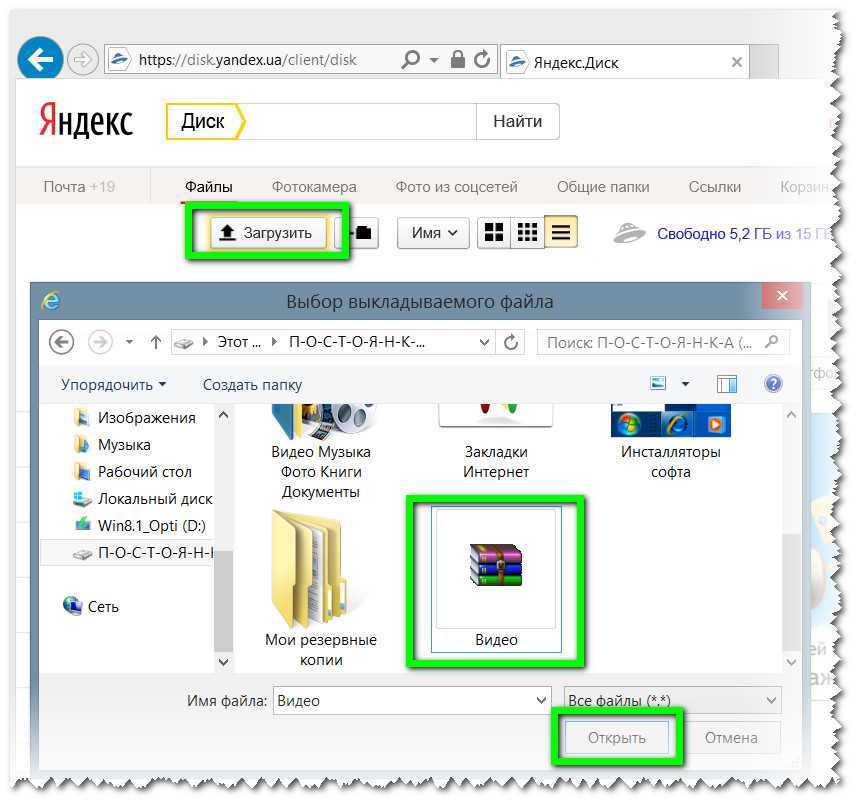Open the blue help question icon
859x805 pixels.
pos(773,384)
